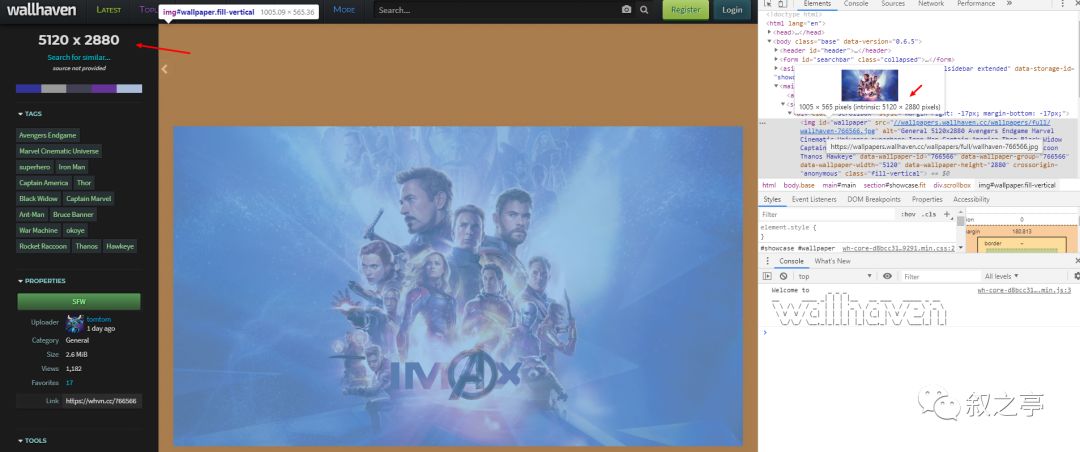Switch to the Console tab in DevTools header
The height and width of the screenshot is (452, 1080).
(x=856, y=4)
